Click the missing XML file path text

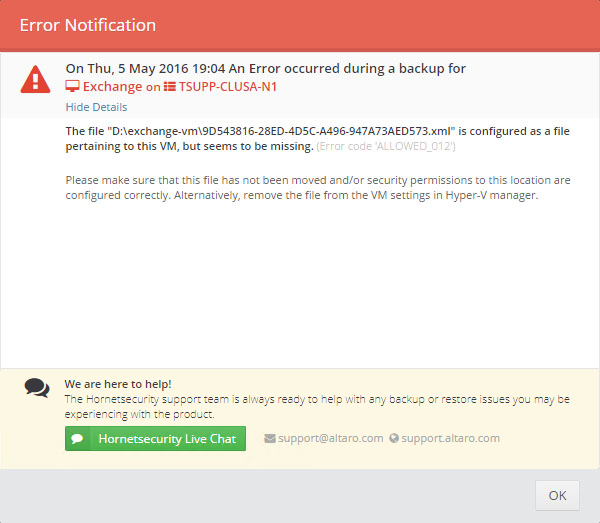point(281,131)
